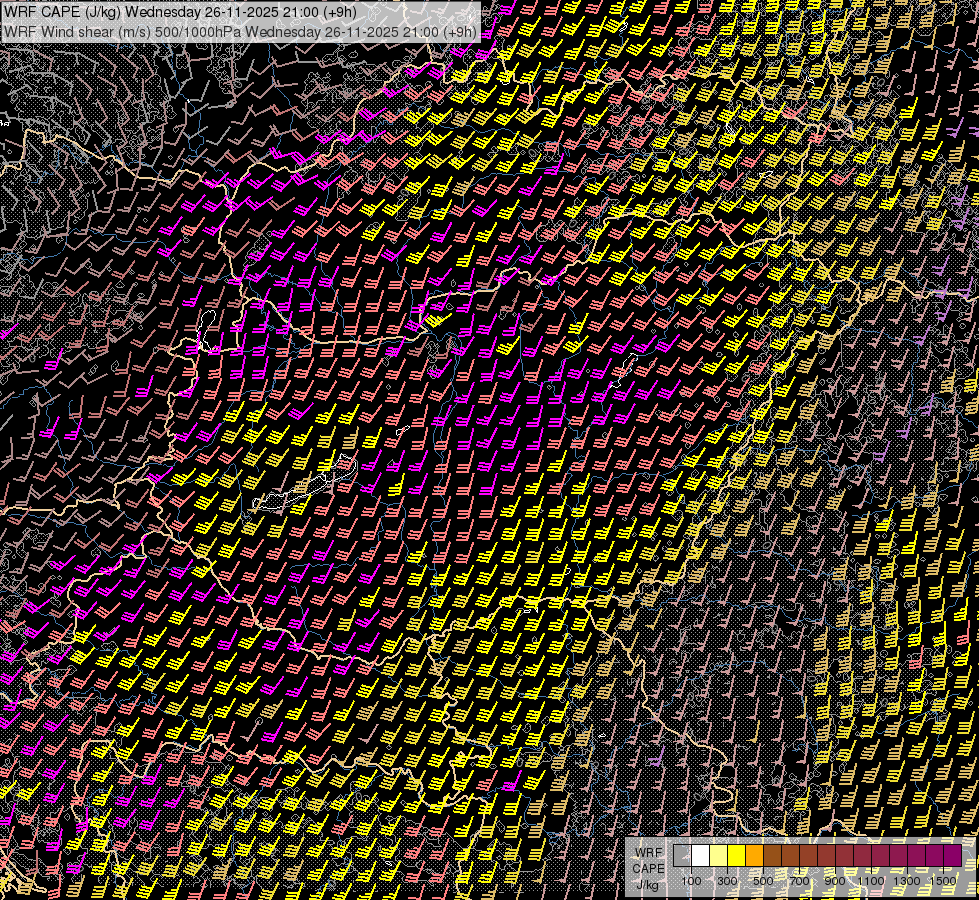The height and width of the screenshot is (900, 979).
Task: Click the 700 value on the CAPE scale
Action: (799, 880)
